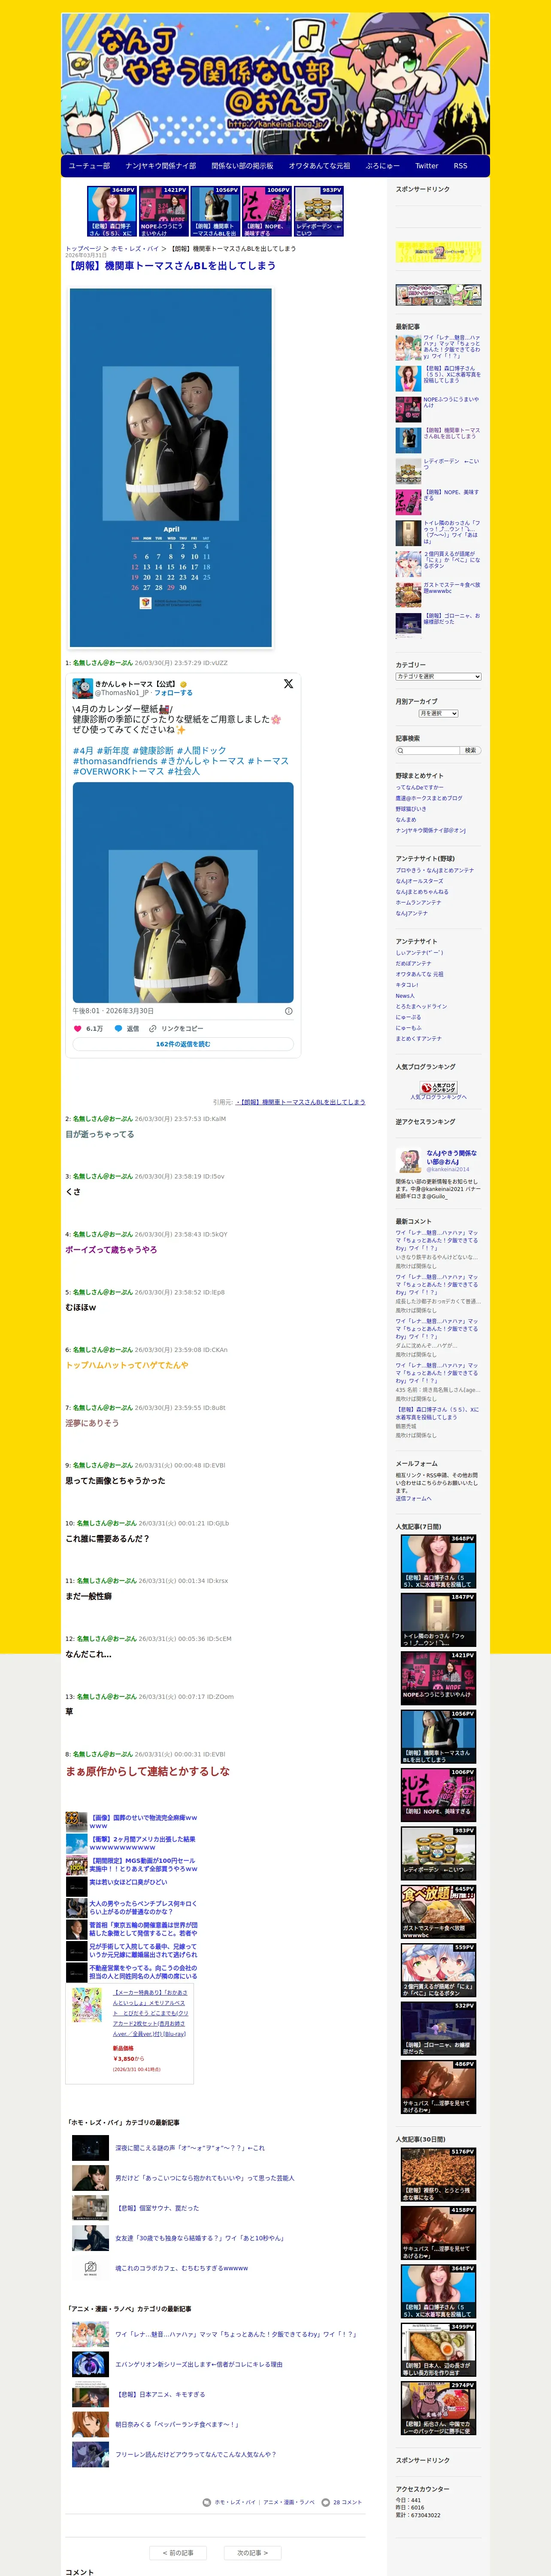Open the ユーチュー部 nav menu item
This screenshot has width=551, height=2576.
pos(89,166)
